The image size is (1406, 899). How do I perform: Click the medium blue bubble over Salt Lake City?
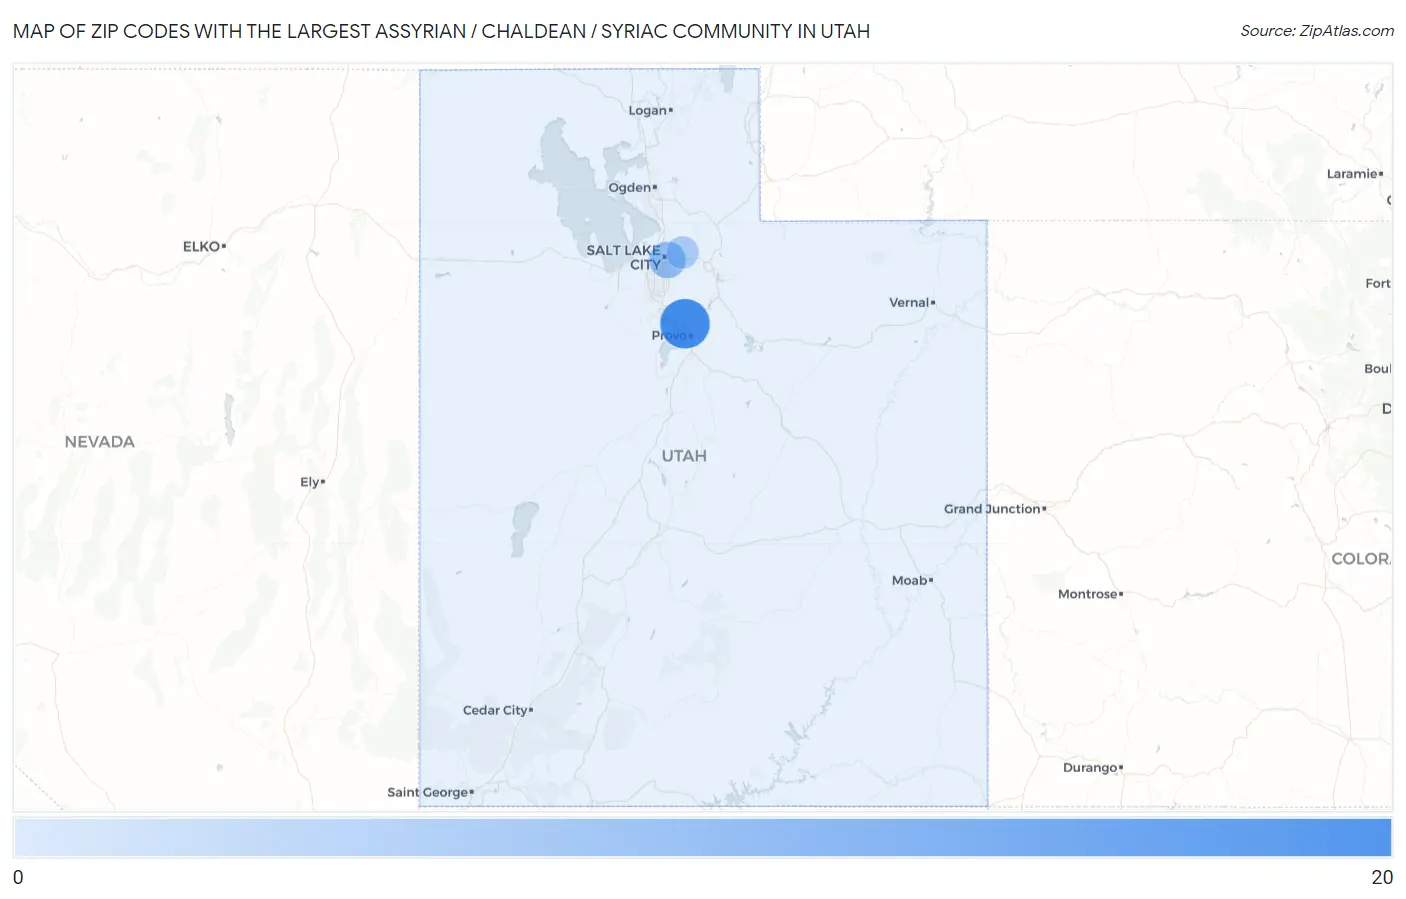click(669, 259)
